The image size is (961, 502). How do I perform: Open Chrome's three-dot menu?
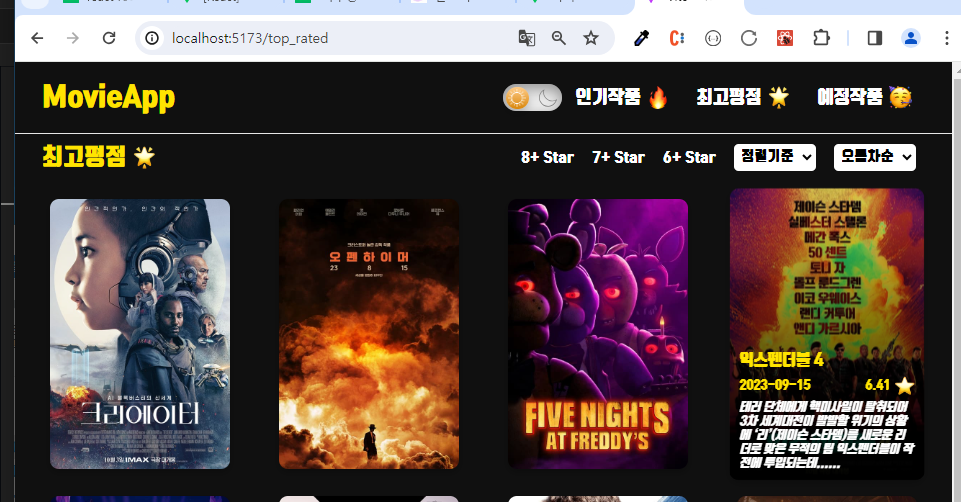pyautogui.click(x=947, y=38)
